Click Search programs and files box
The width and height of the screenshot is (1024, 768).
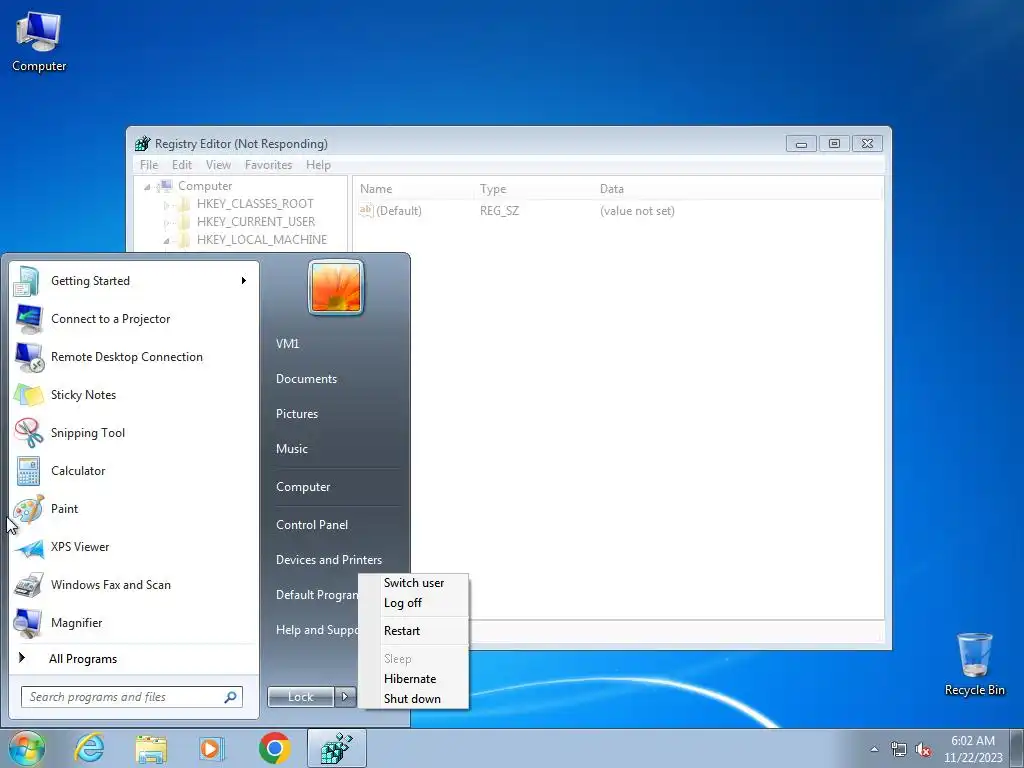(x=132, y=697)
